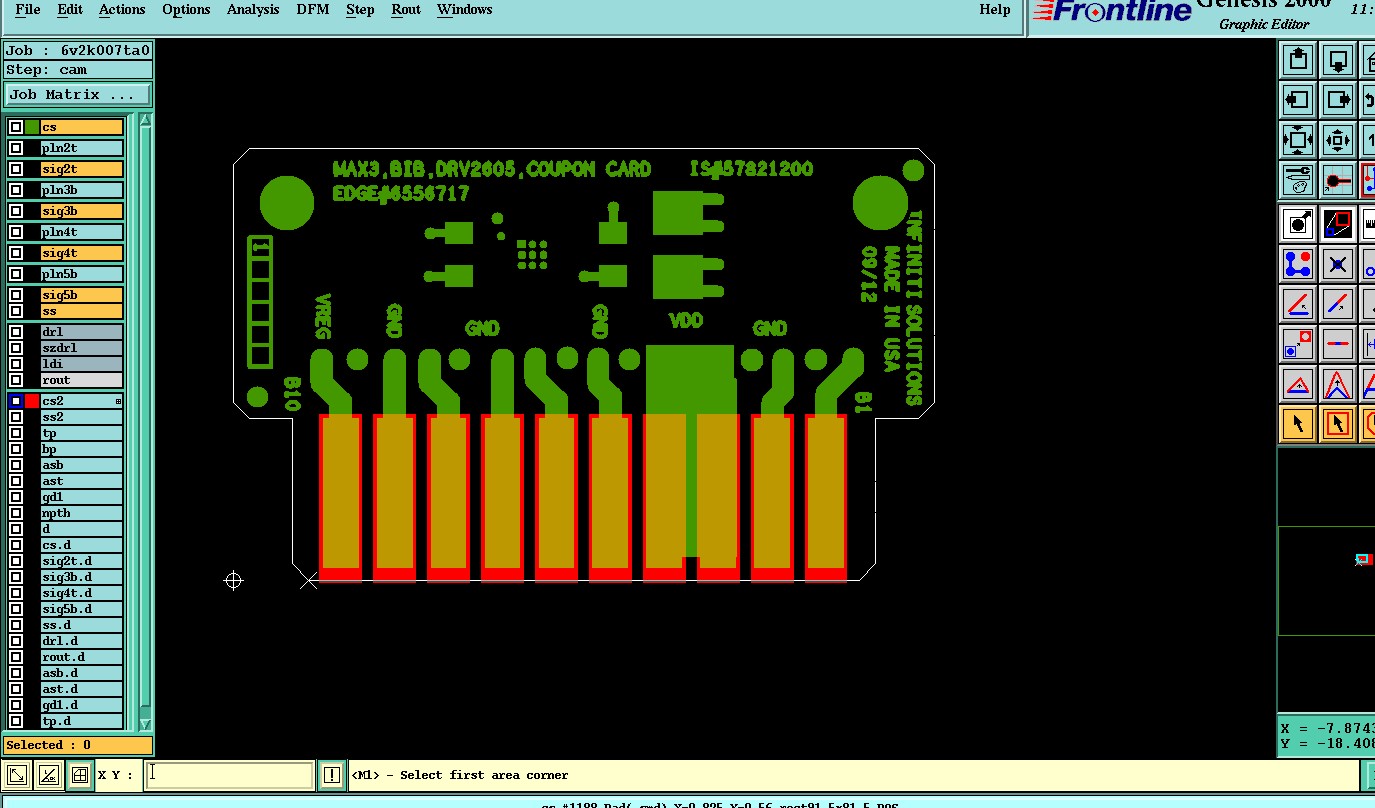Toggle the sig2t layer checkbox

coord(16,169)
